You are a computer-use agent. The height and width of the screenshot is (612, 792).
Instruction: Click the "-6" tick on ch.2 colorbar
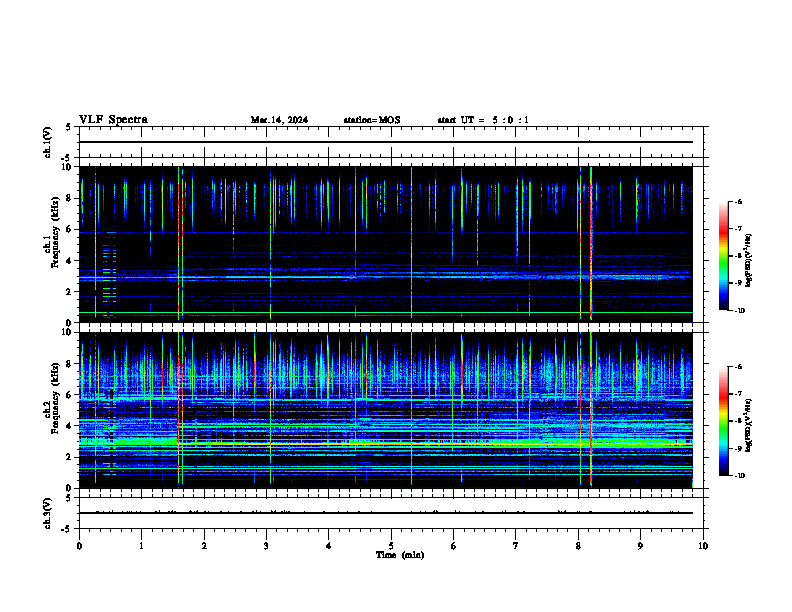(739, 367)
